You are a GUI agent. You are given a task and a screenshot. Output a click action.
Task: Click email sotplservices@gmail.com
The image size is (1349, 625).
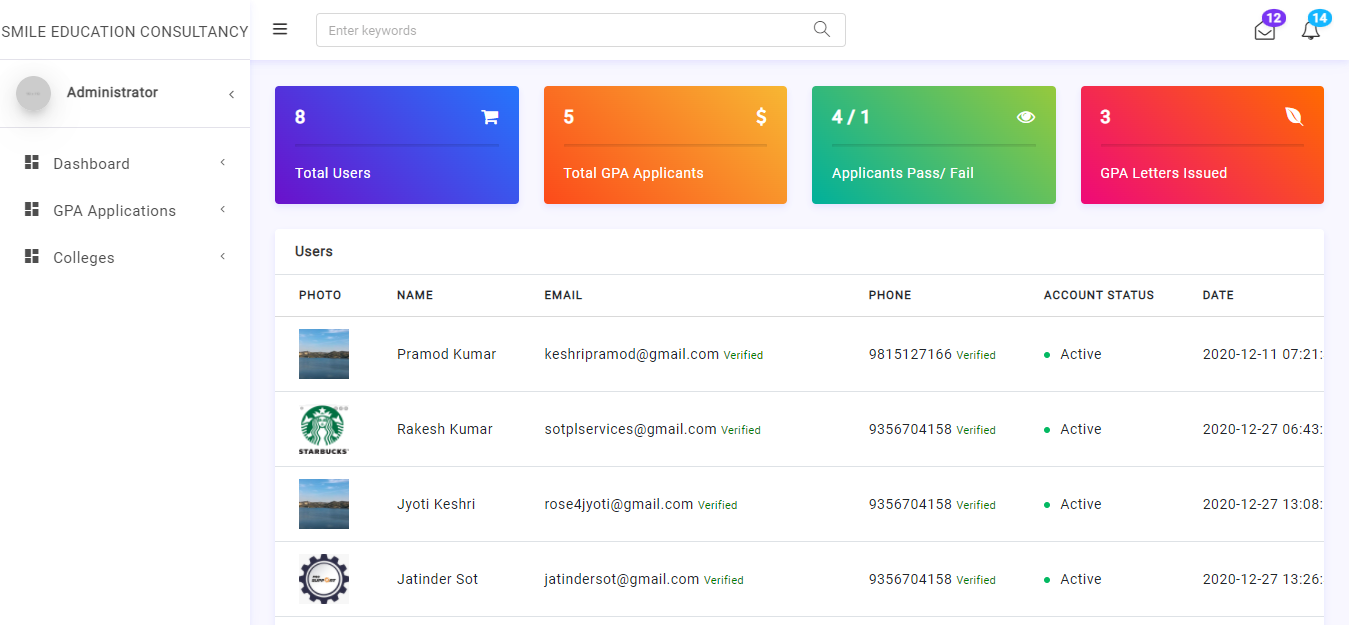click(x=630, y=429)
